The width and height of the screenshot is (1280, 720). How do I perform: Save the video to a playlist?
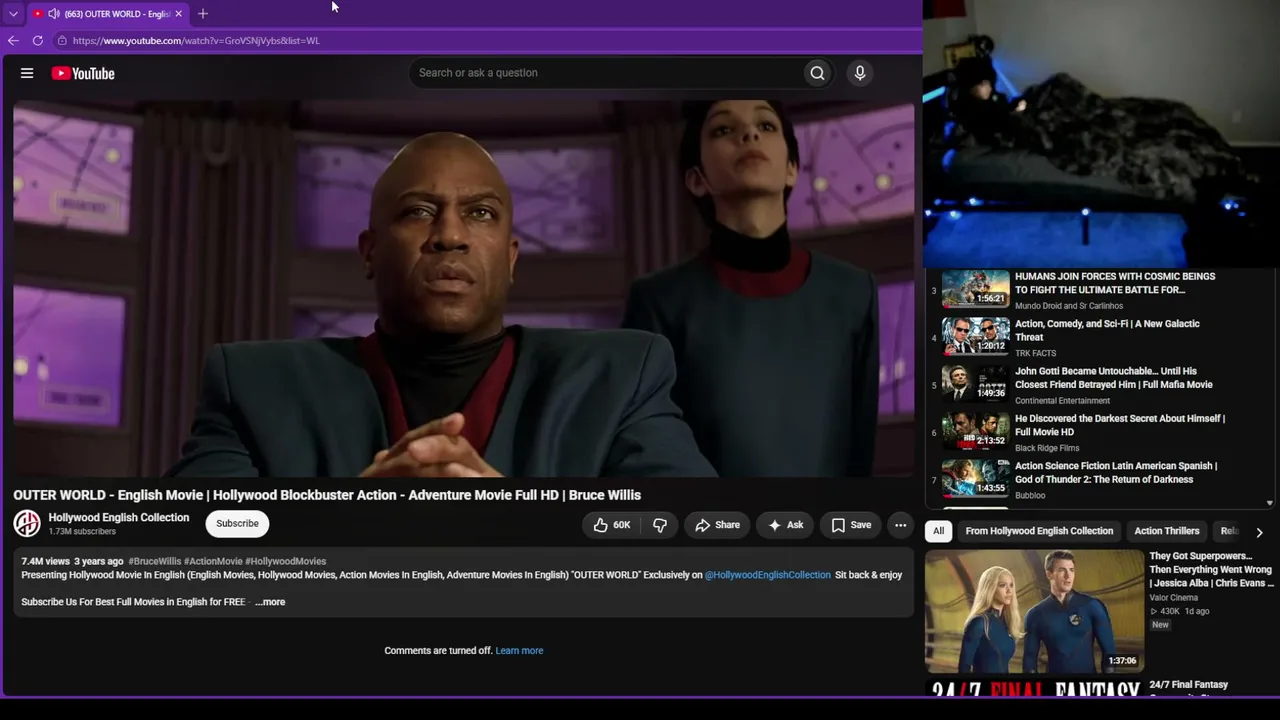pyautogui.click(x=851, y=525)
